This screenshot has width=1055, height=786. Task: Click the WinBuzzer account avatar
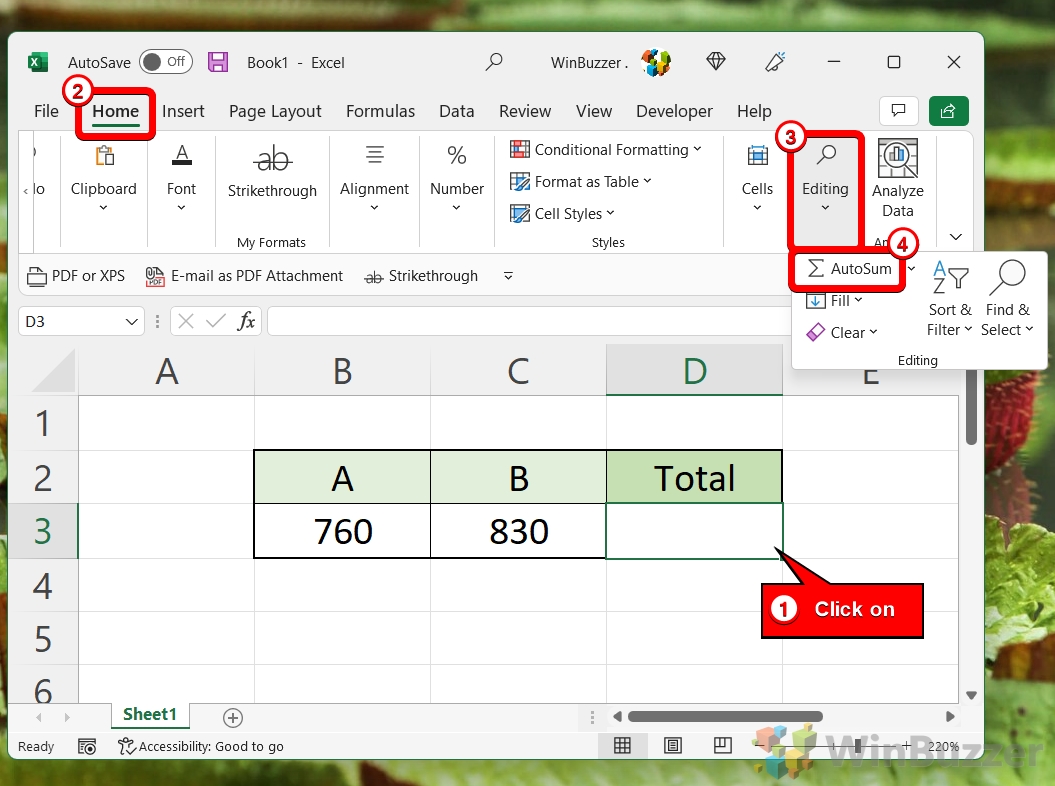tap(656, 62)
